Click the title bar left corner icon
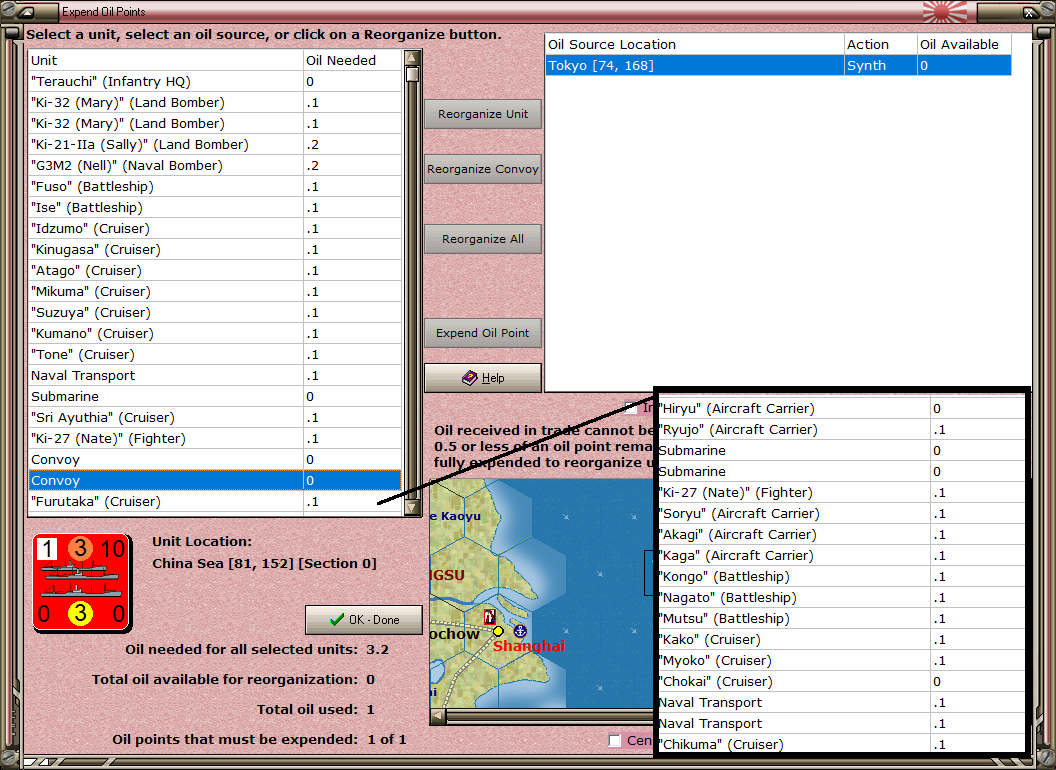The height and width of the screenshot is (770, 1056). (25, 12)
